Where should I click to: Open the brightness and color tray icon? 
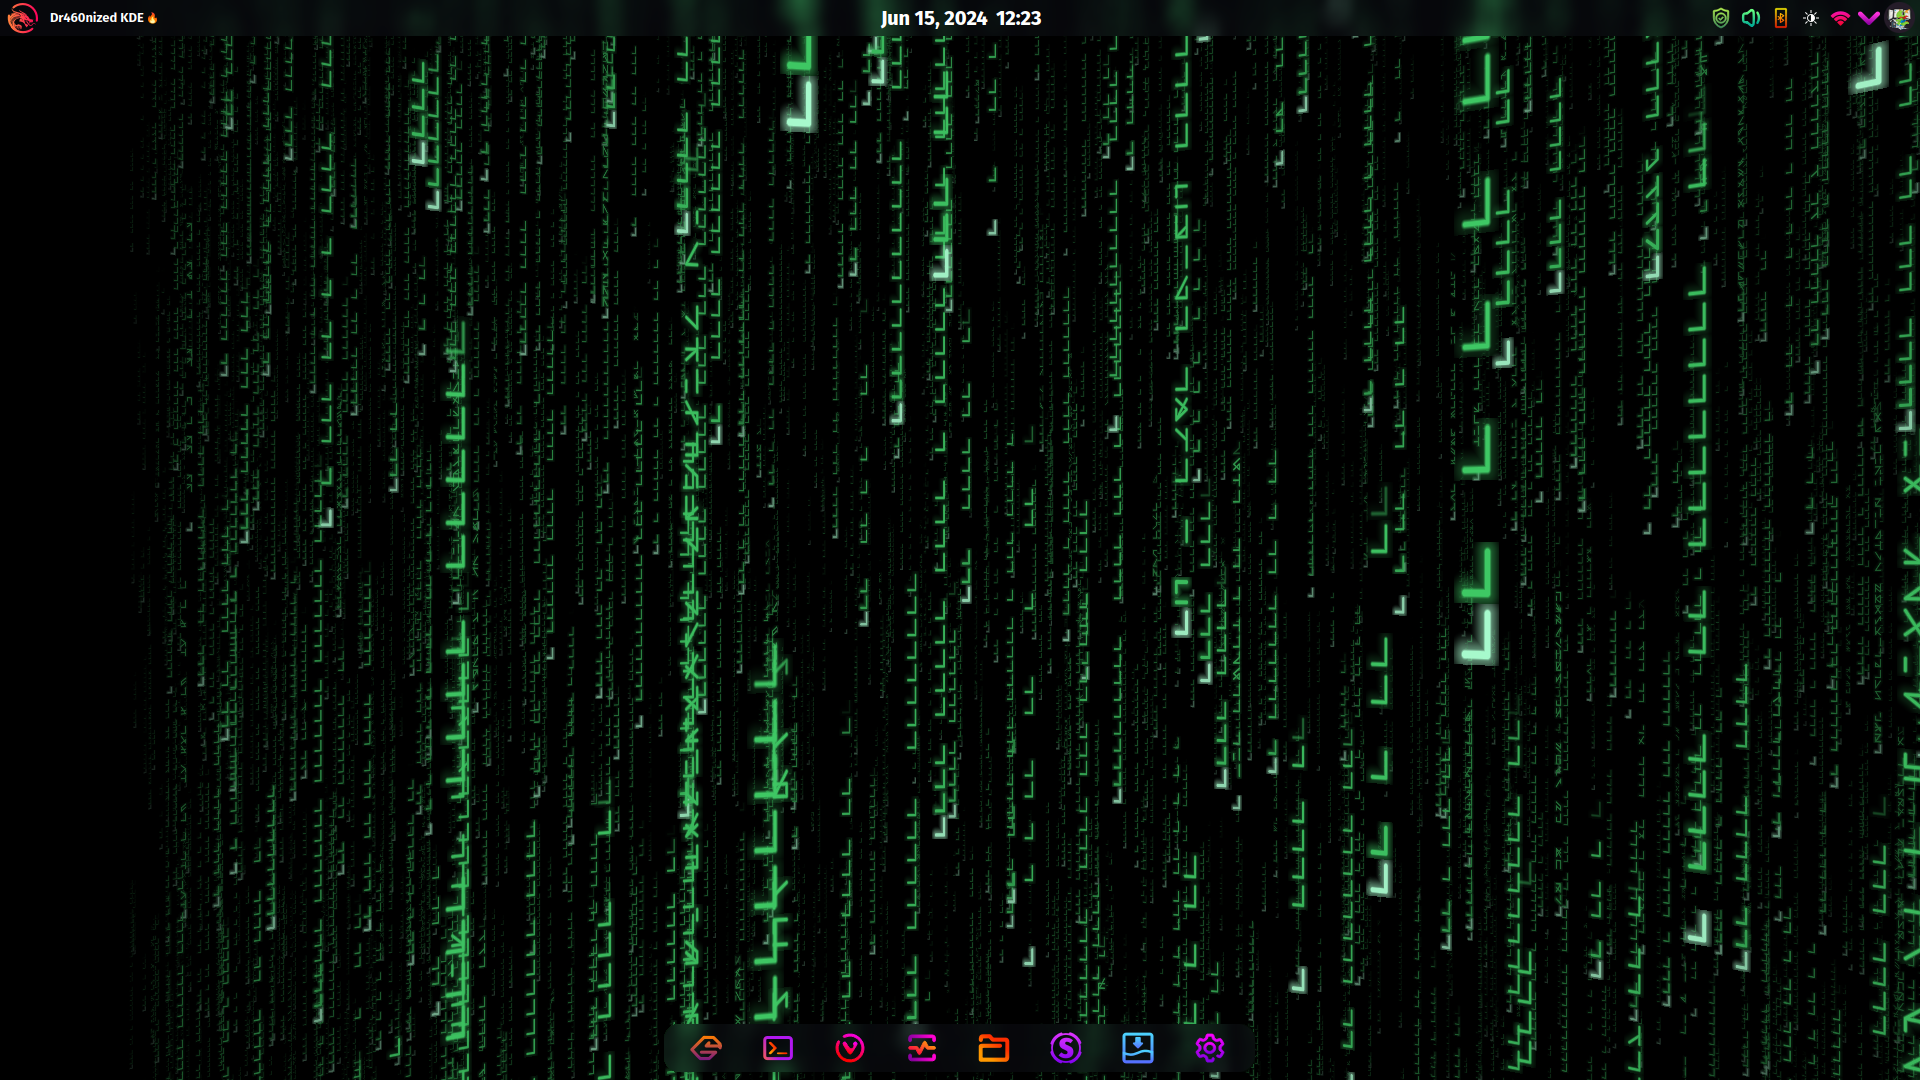pos(1811,18)
